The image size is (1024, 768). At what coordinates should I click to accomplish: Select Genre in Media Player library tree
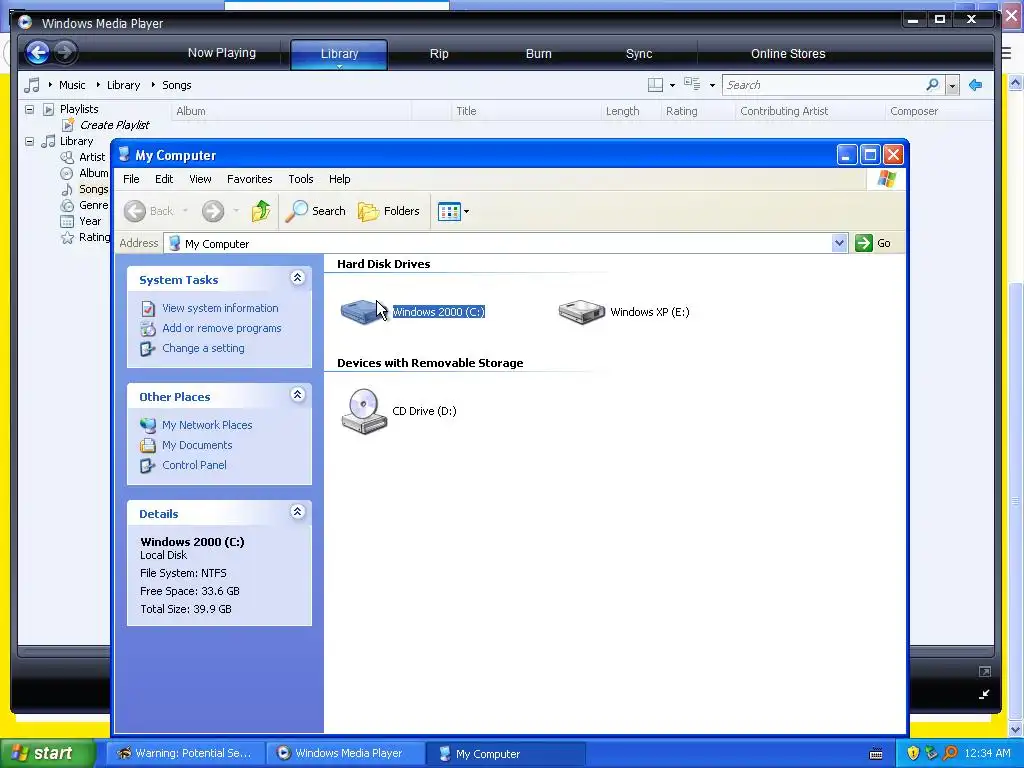pyautogui.click(x=93, y=205)
